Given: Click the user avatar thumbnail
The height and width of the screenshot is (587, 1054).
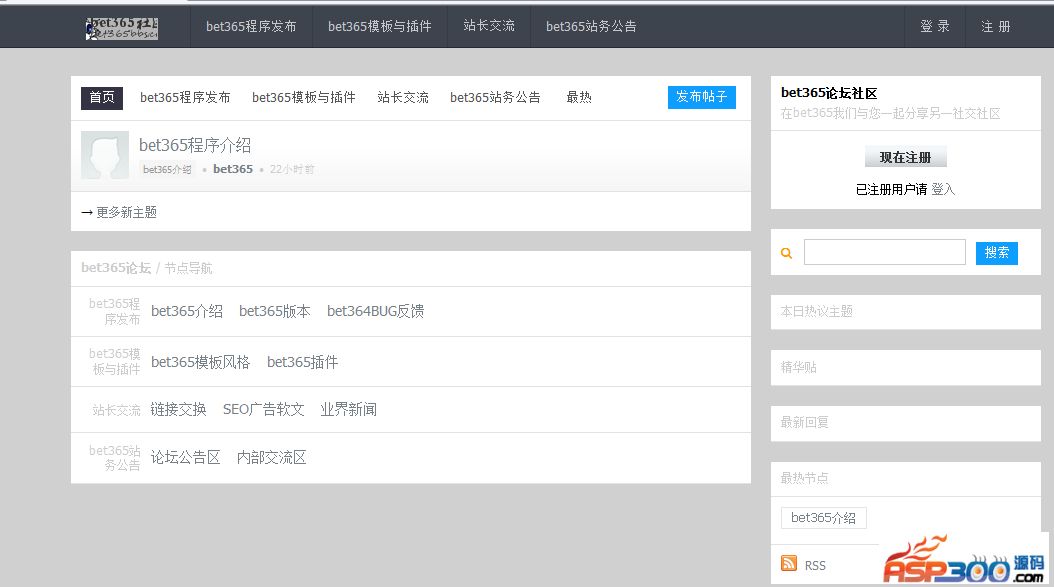Looking at the screenshot, I should 105,156.
